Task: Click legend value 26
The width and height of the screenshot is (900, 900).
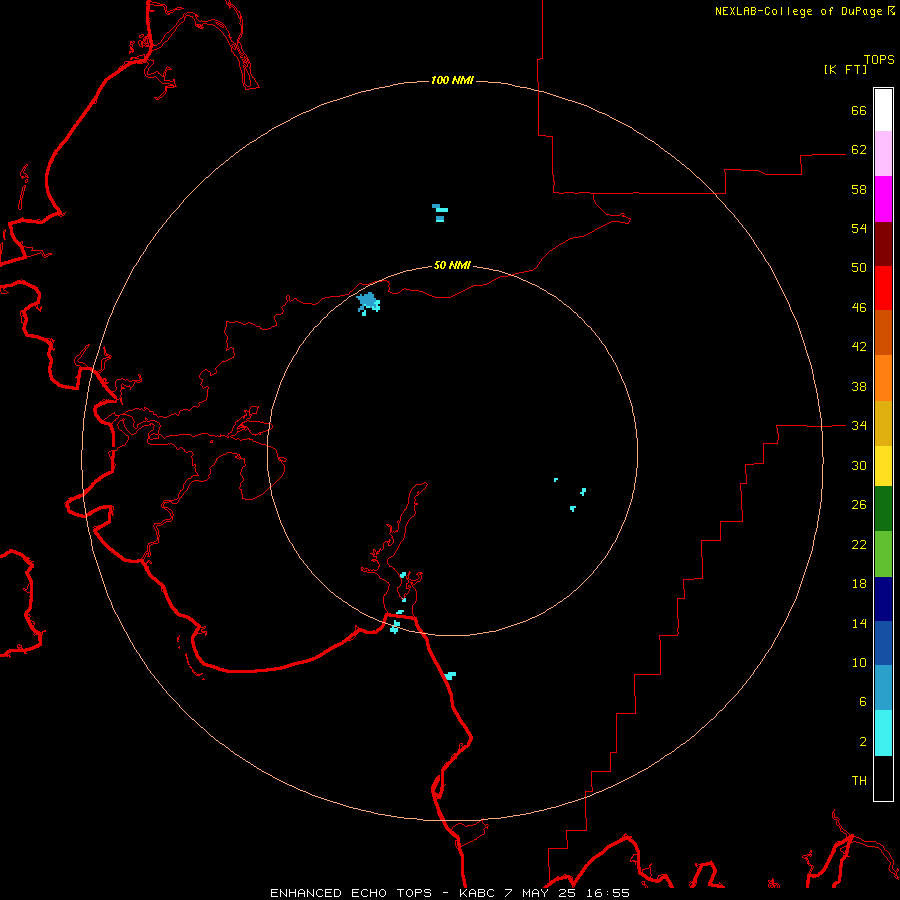Action: pos(859,505)
